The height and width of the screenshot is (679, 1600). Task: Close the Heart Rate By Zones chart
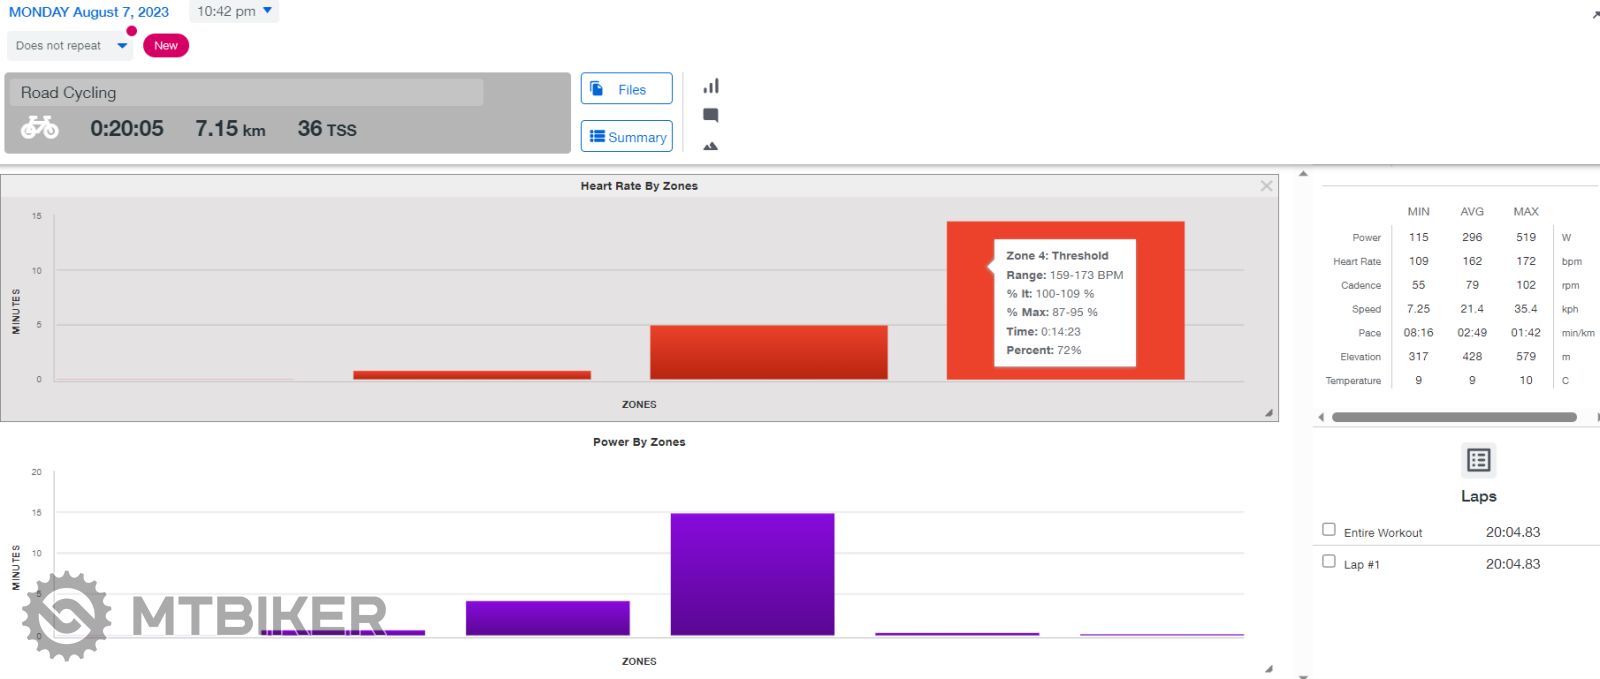(x=1266, y=186)
